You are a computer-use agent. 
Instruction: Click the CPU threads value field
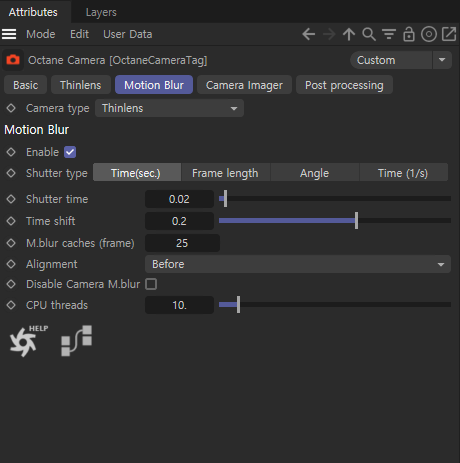tap(179, 305)
